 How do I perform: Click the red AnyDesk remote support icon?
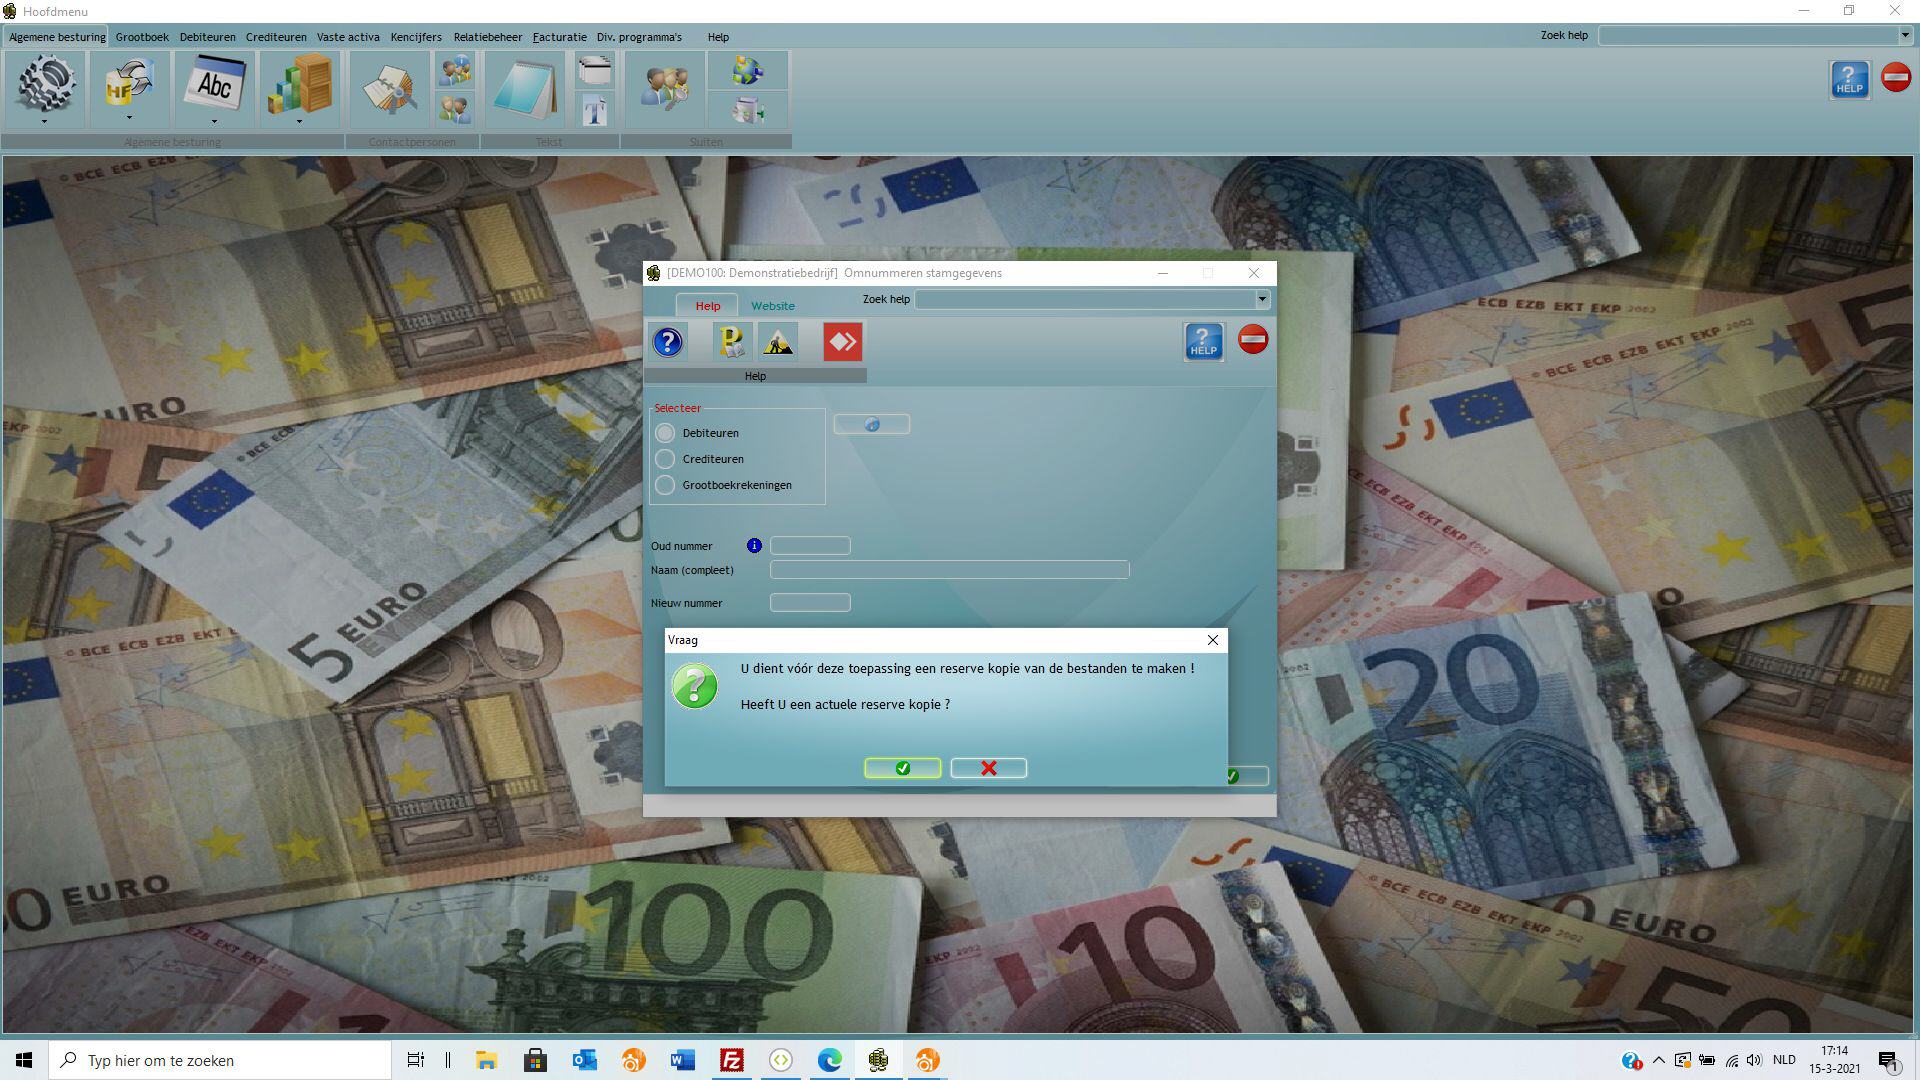(842, 342)
